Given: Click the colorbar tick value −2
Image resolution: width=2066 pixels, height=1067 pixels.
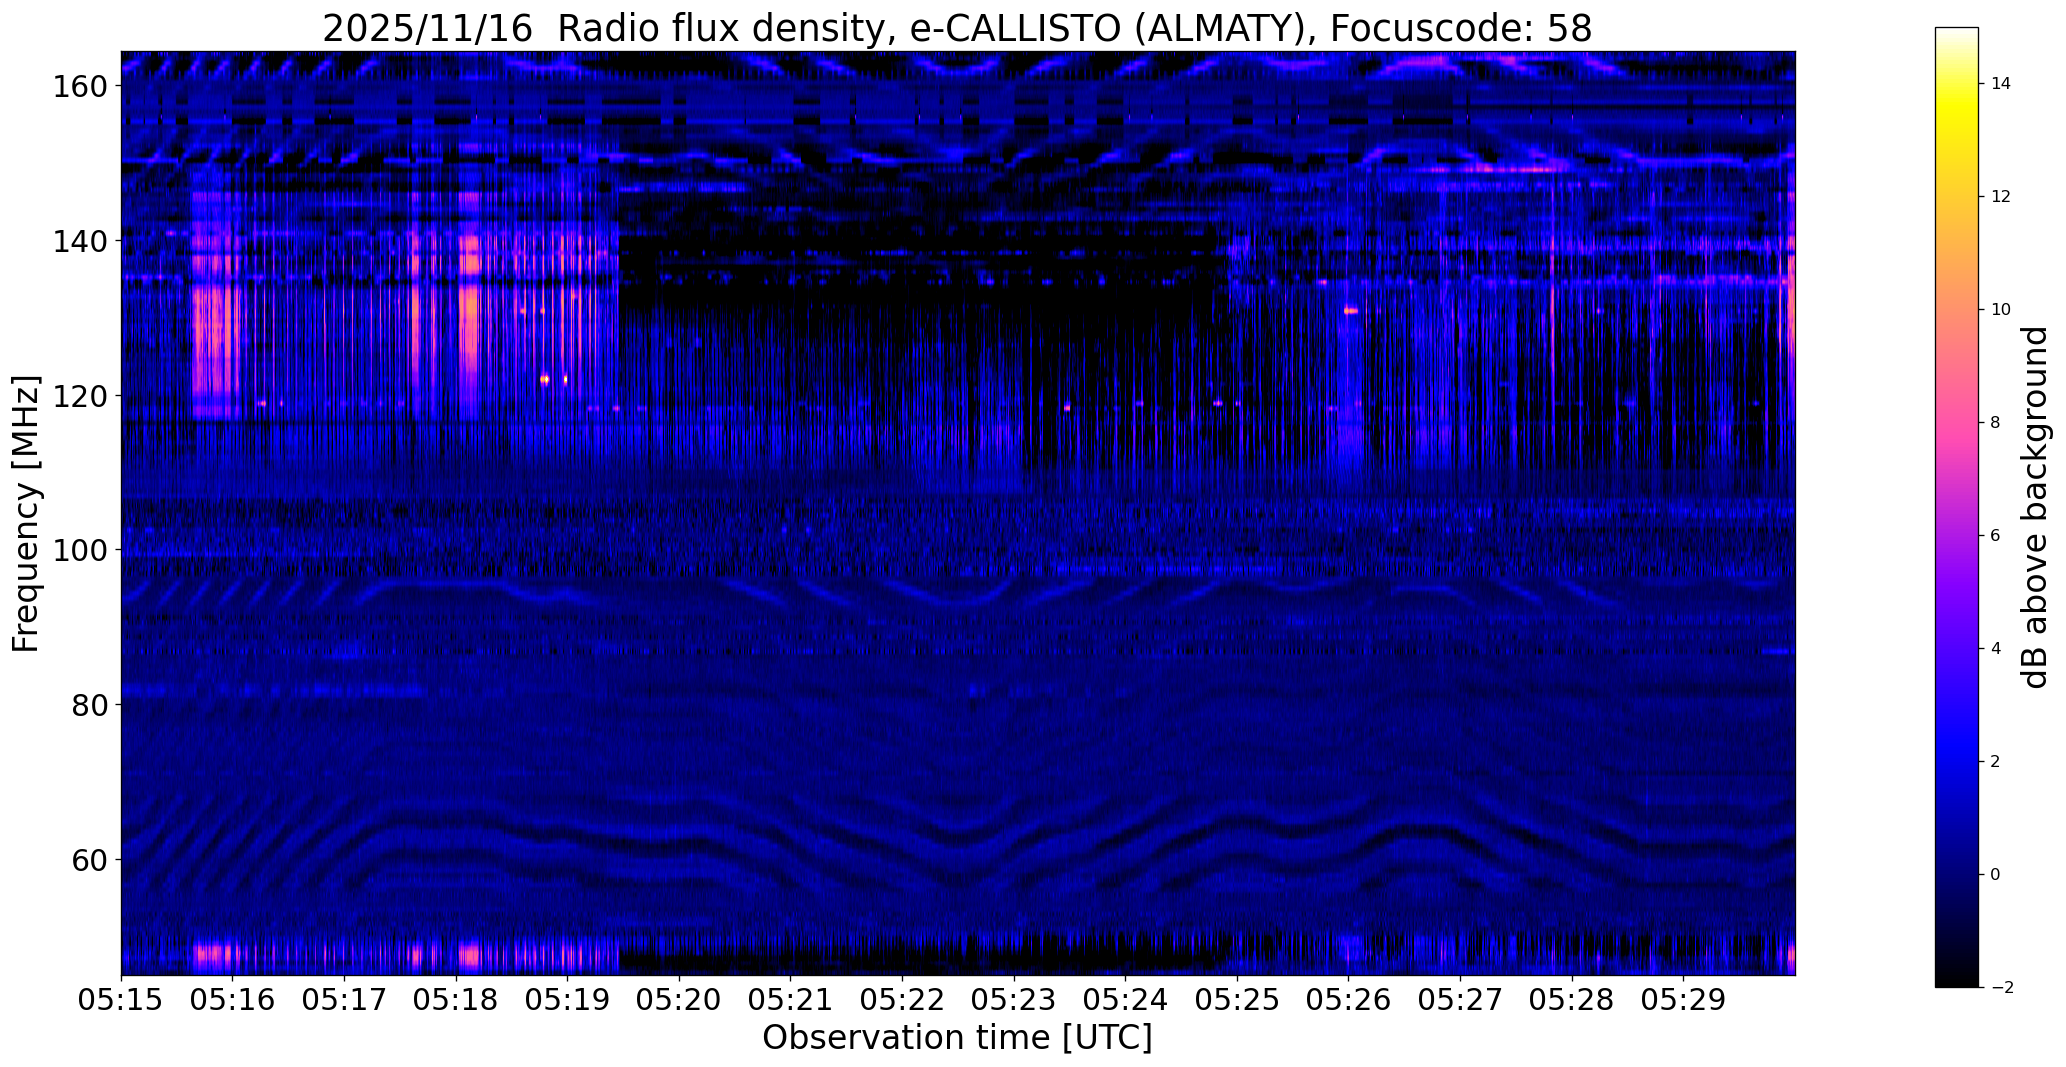Looking at the screenshot, I should pyautogui.click(x=2002, y=988).
